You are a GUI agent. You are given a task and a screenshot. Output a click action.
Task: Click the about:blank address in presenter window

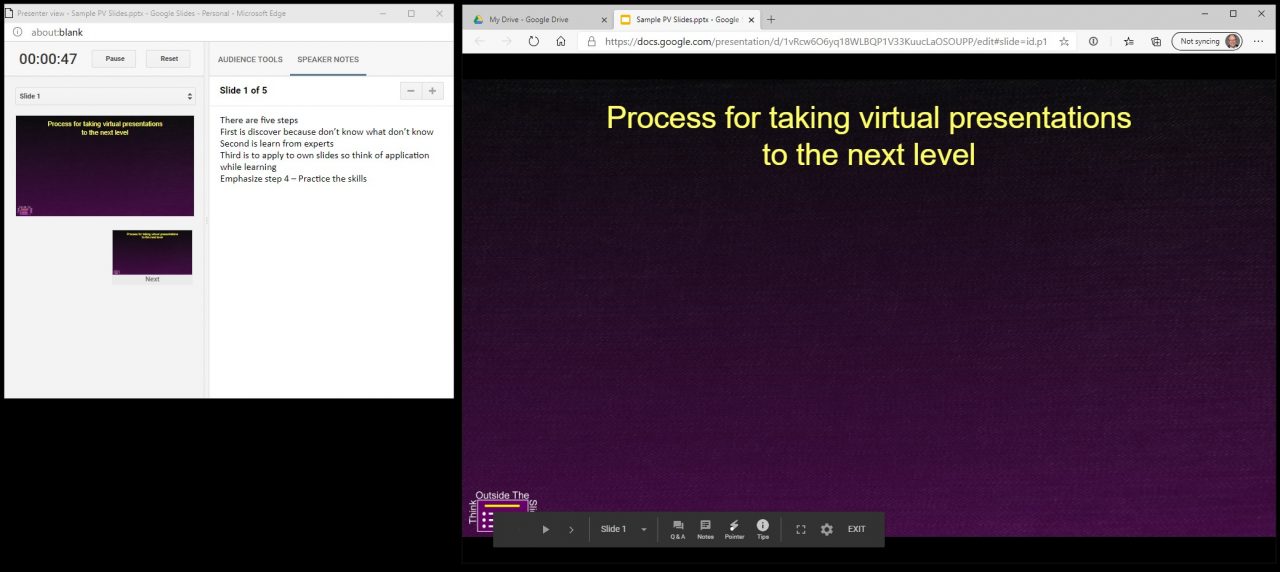click(57, 32)
